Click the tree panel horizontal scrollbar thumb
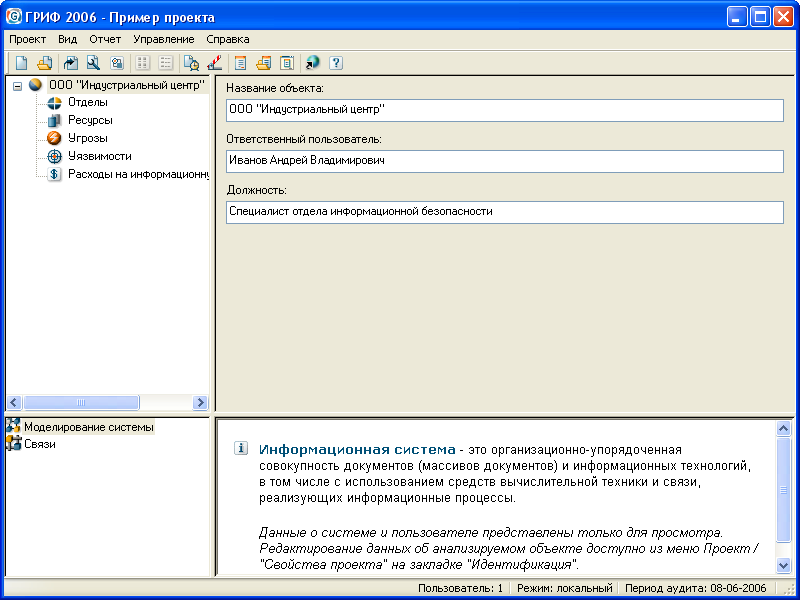Image resolution: width=800 pixels, height=600 pixels. pos(81,403)
